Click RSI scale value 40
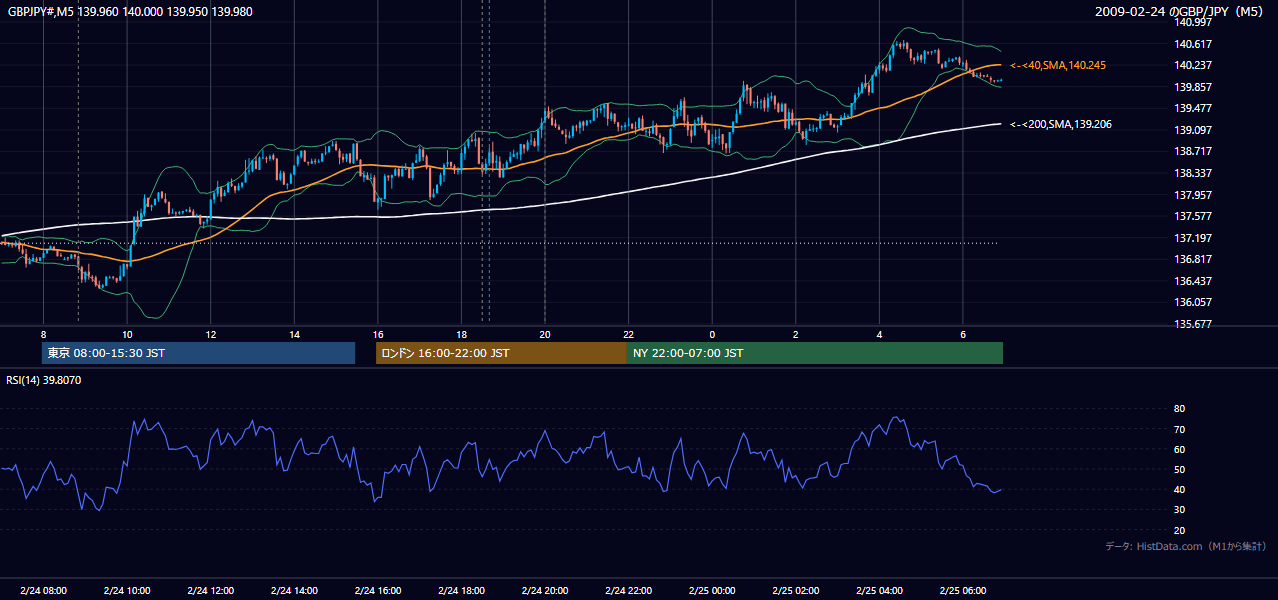 (x=1180, y=490)
